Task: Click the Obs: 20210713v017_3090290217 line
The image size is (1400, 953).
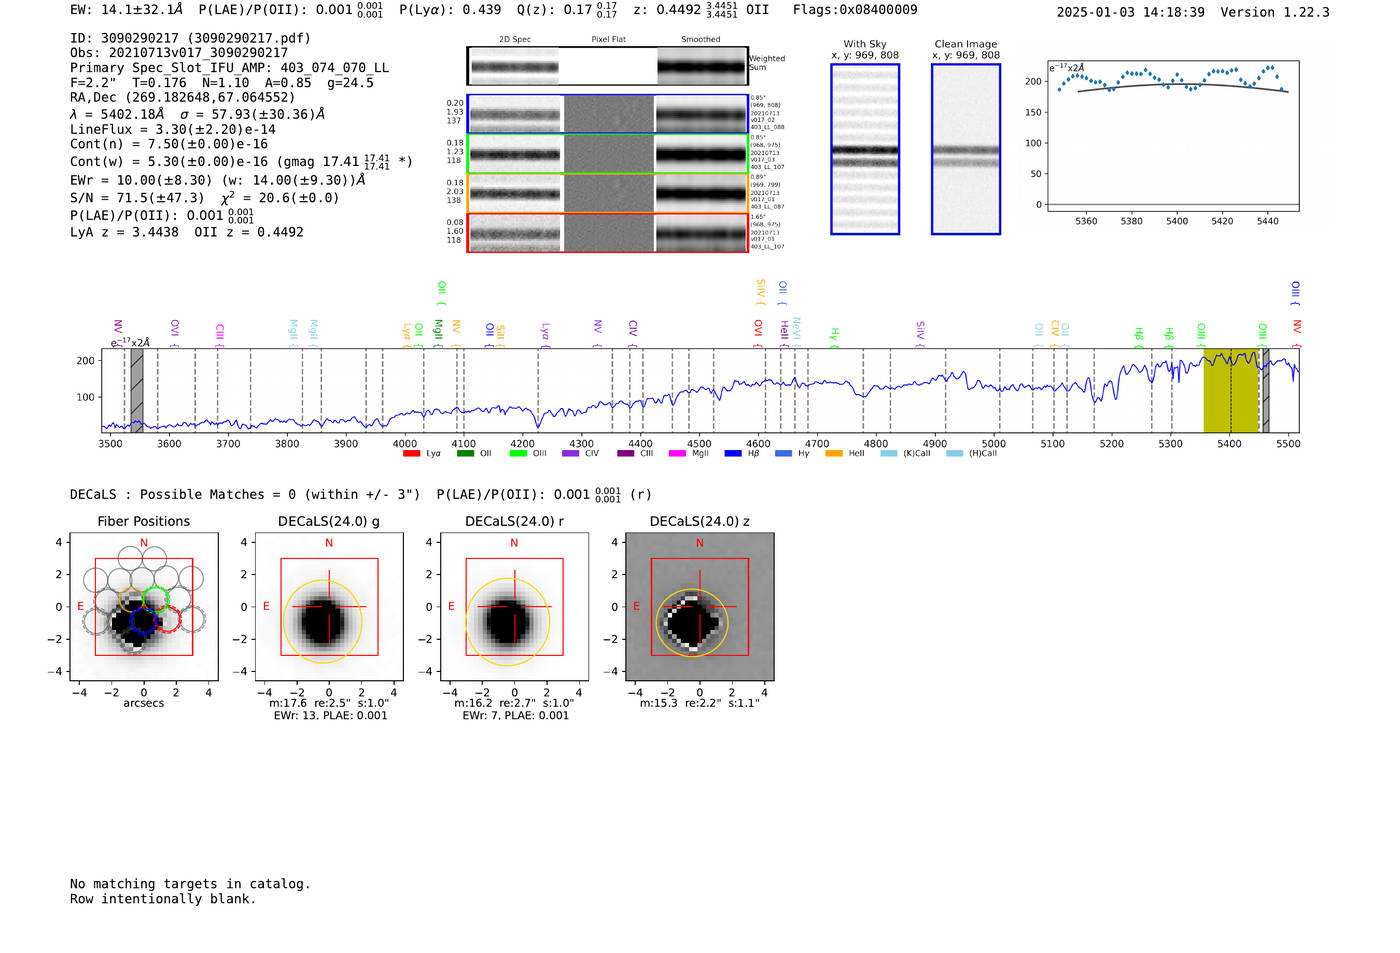Action: click(x=179, y=53)
